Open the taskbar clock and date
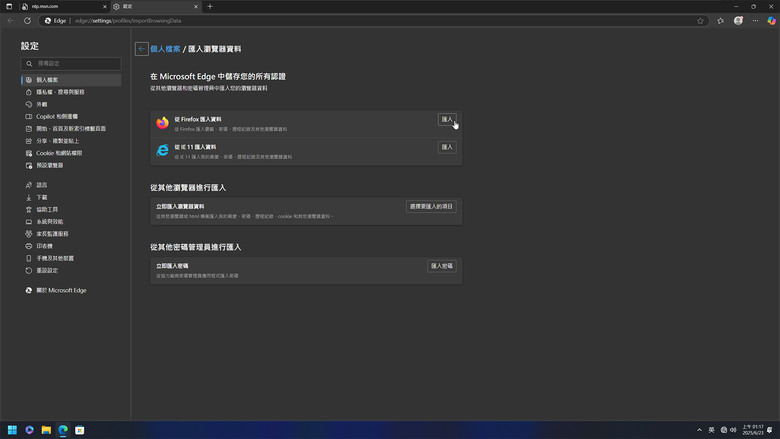This screenshot has width=780, height=439. 753,430
